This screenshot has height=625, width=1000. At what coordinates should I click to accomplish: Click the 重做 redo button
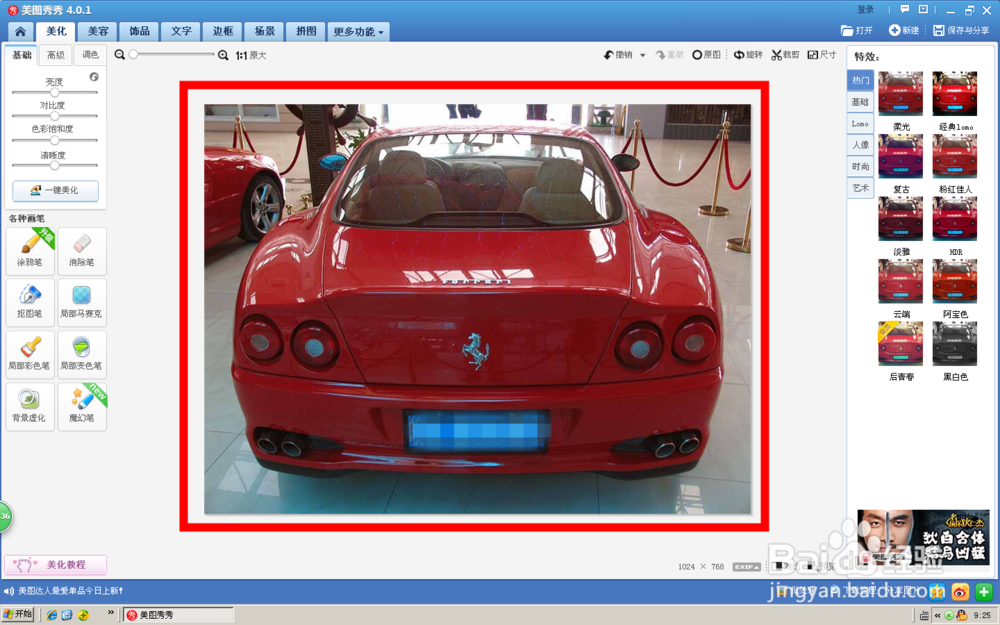point(670,55)
